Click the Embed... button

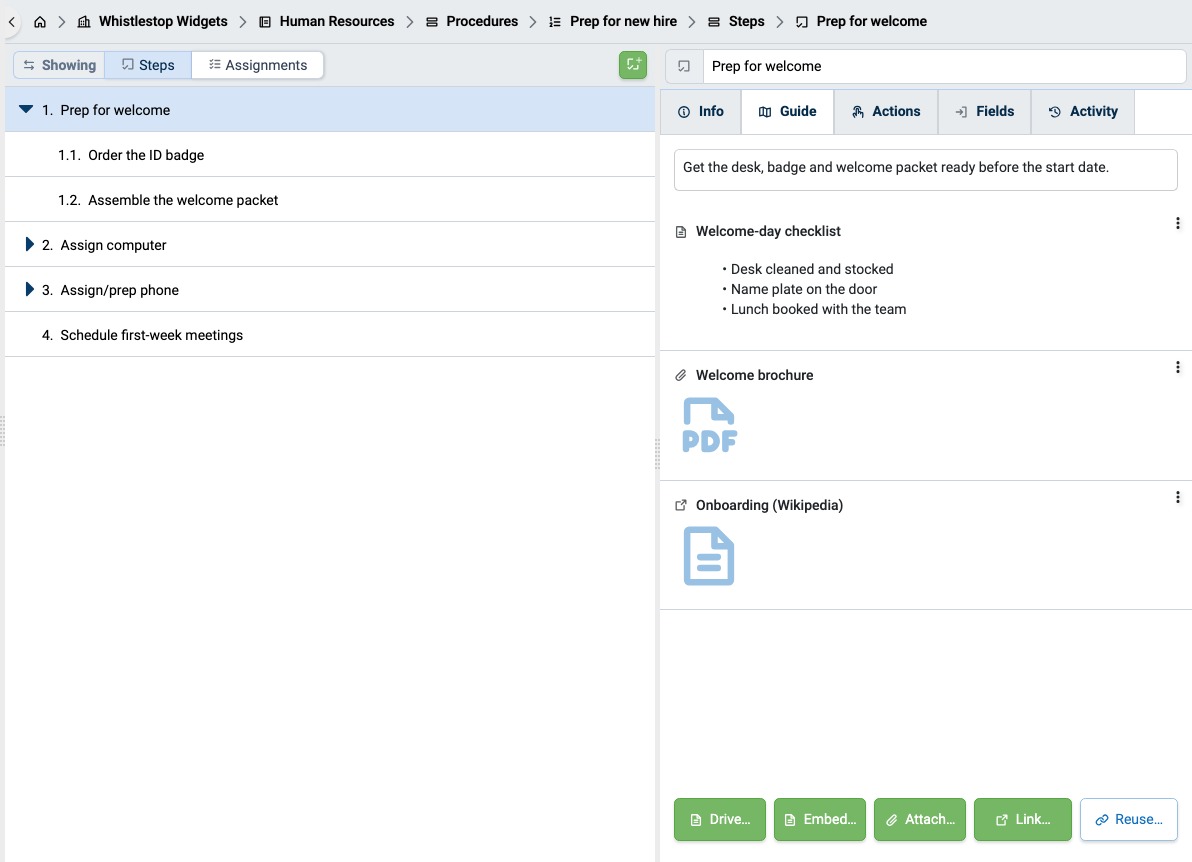tap(820, 819)
